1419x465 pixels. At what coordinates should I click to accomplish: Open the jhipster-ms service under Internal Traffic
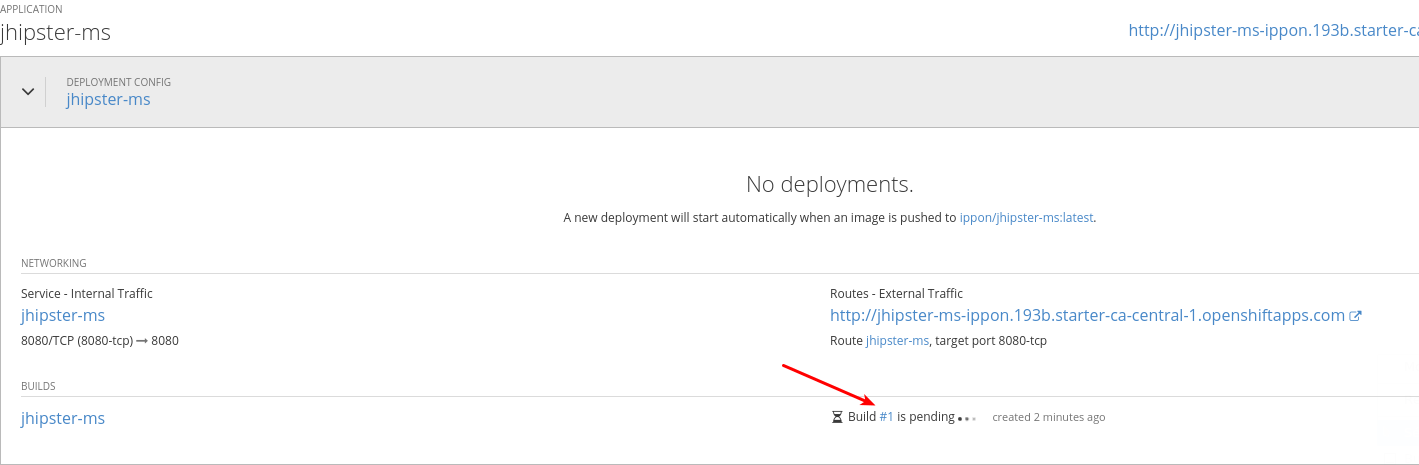[x=63, y=316]
